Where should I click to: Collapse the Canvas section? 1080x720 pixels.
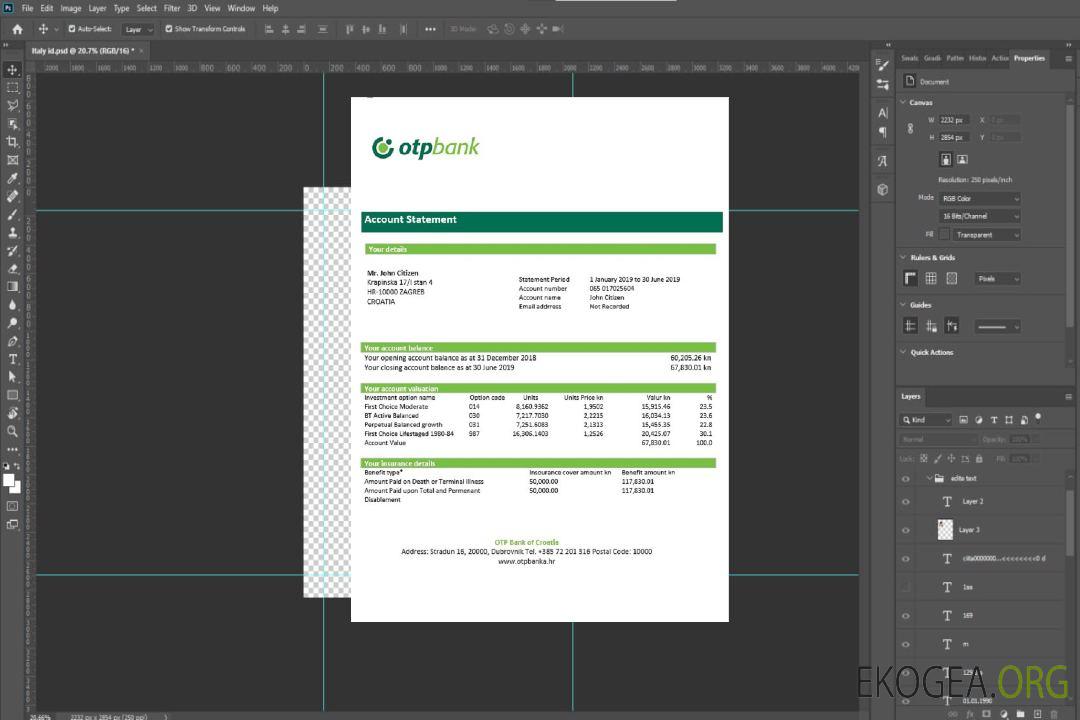[903, 102]
